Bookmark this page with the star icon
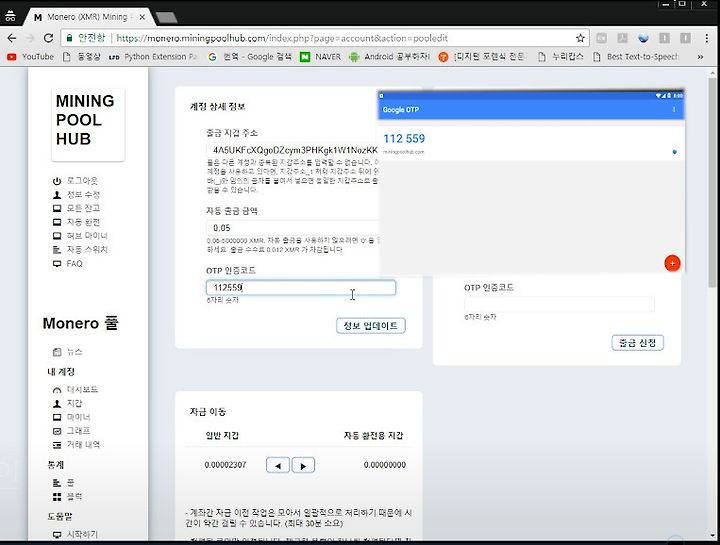This screenshot has width=720, height=545. click(580, 38)
